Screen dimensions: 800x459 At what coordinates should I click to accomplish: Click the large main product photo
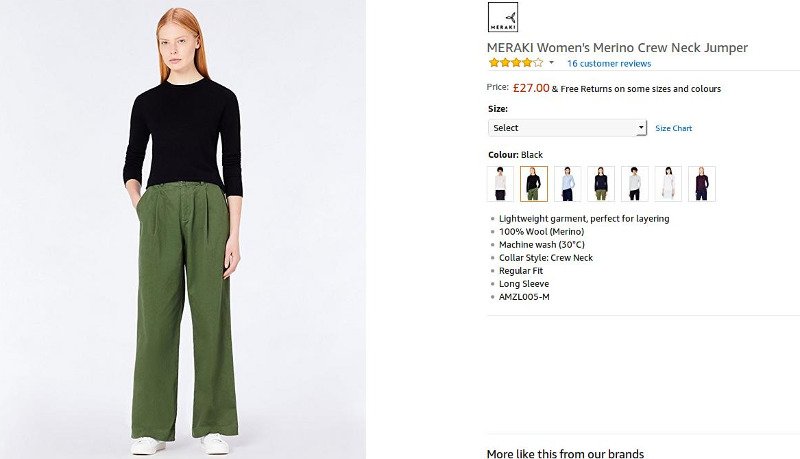[183, 230]
